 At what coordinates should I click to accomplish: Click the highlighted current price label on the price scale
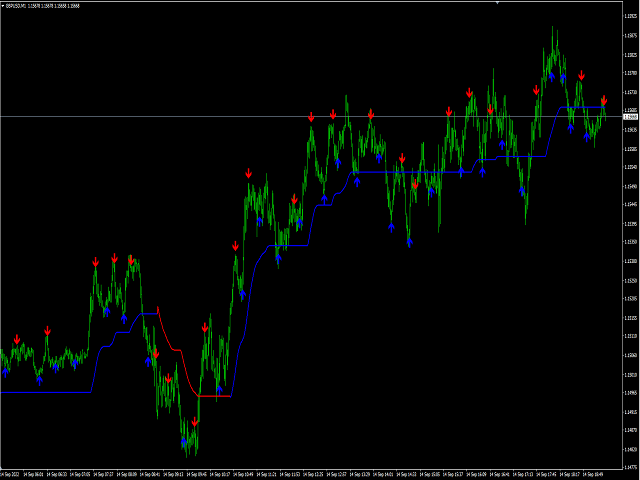tap(631, 117)
